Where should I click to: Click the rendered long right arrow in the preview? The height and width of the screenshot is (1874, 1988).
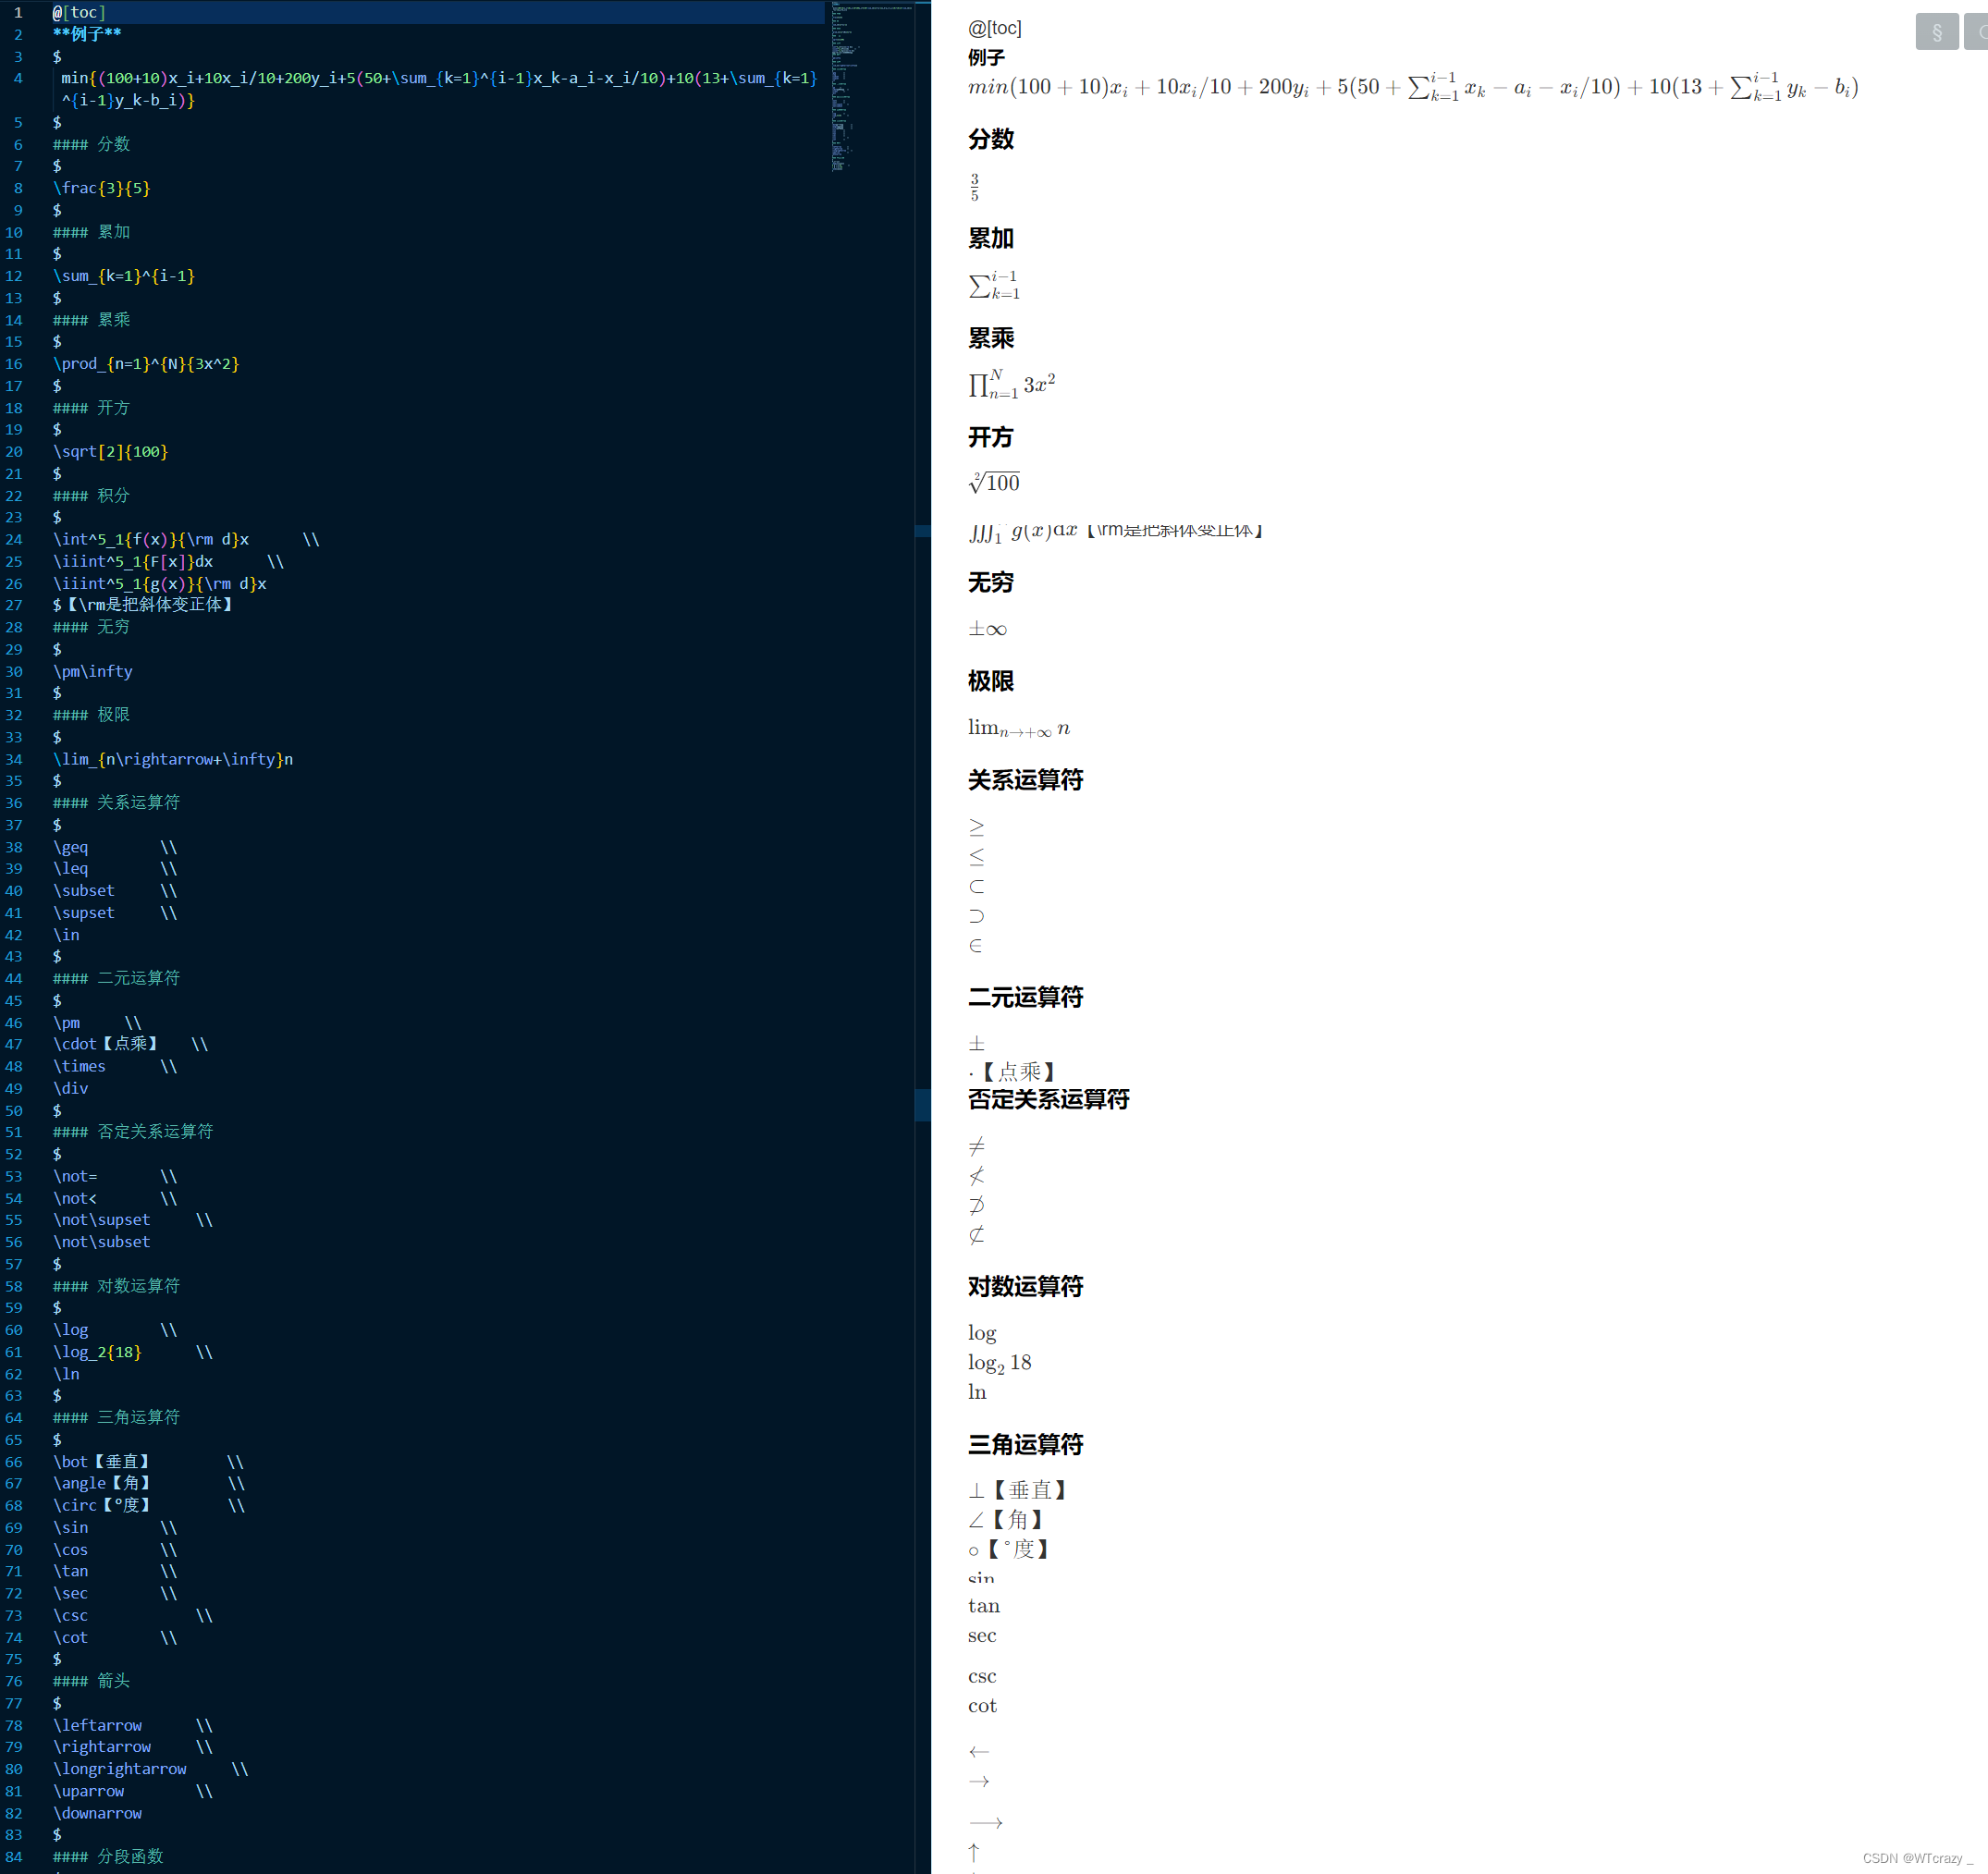click(986, 1822)
